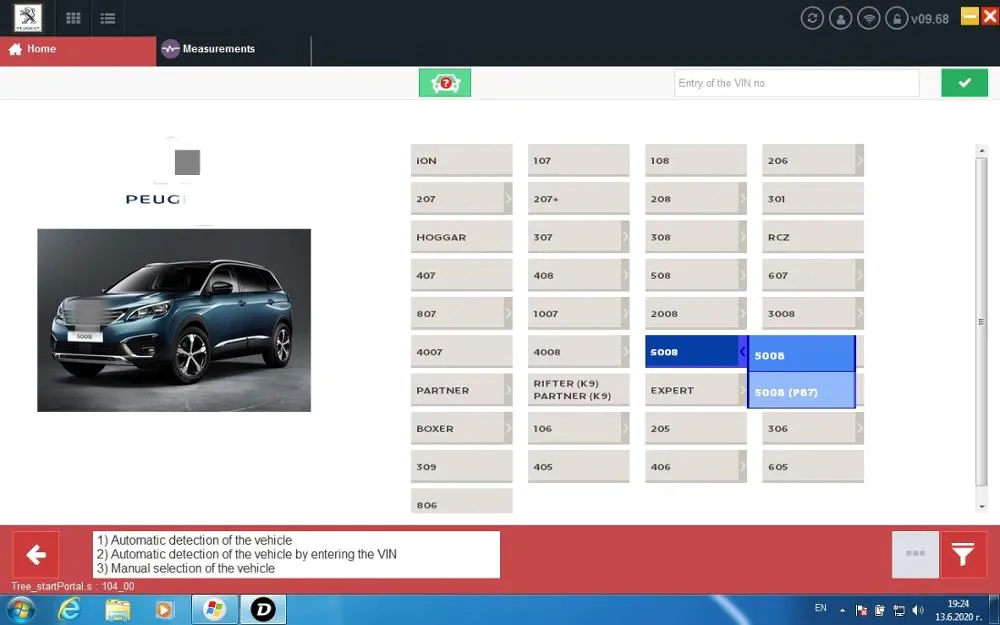Screen dimensions: 1000x625
Task: Click the Wi-Fi connection icon
Action: click(868, 17)
